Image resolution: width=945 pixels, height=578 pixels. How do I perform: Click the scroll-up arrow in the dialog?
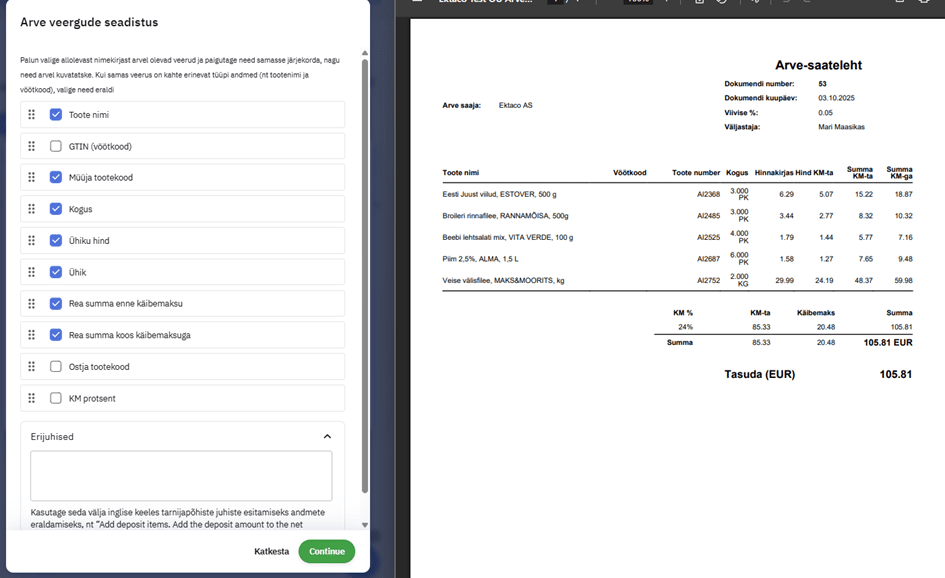pyautogui.click(x=364, y=53)
